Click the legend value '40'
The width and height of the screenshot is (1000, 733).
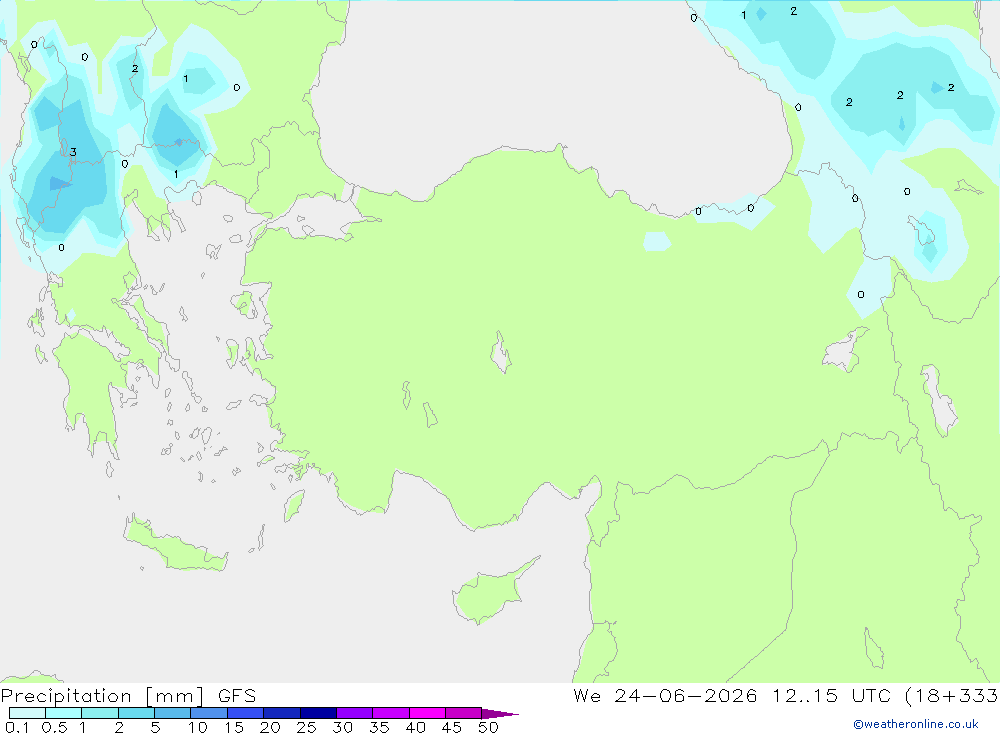pos(415,727)
